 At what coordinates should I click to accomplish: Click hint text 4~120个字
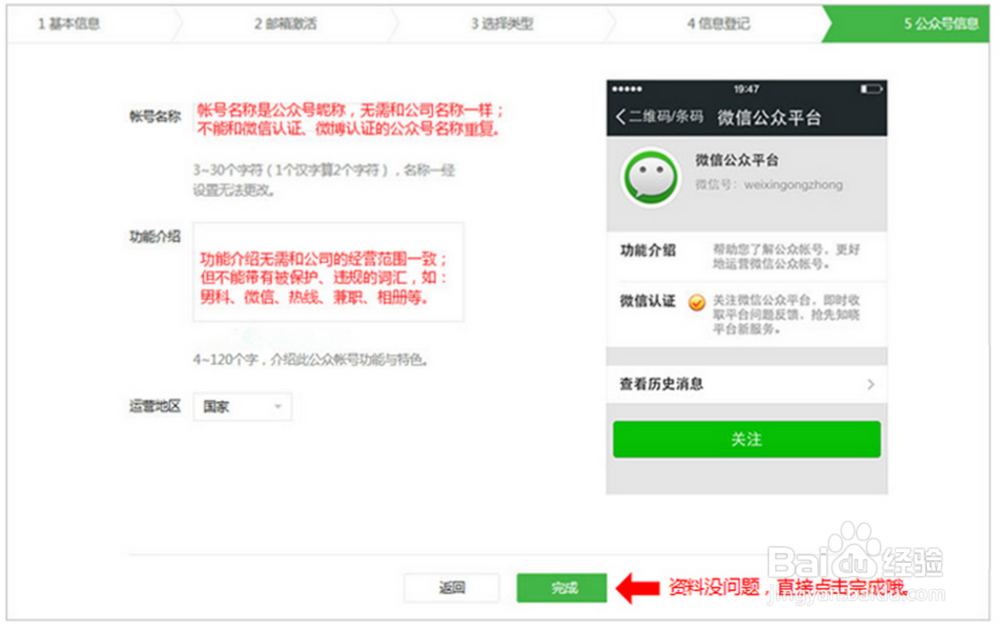point(311,360)
